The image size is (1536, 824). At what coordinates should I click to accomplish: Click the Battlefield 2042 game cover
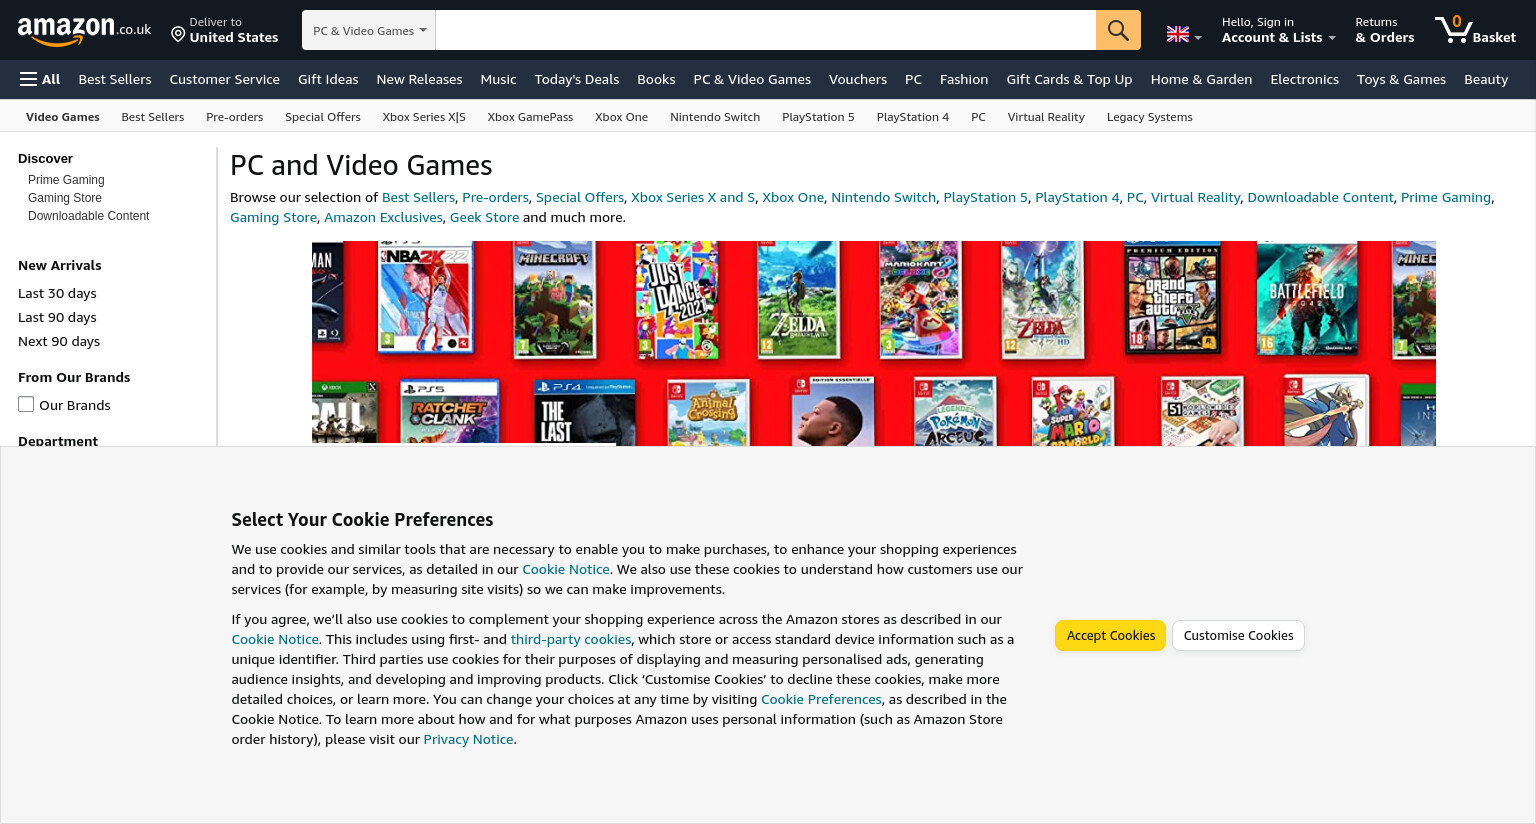[x=1306, y=298]
